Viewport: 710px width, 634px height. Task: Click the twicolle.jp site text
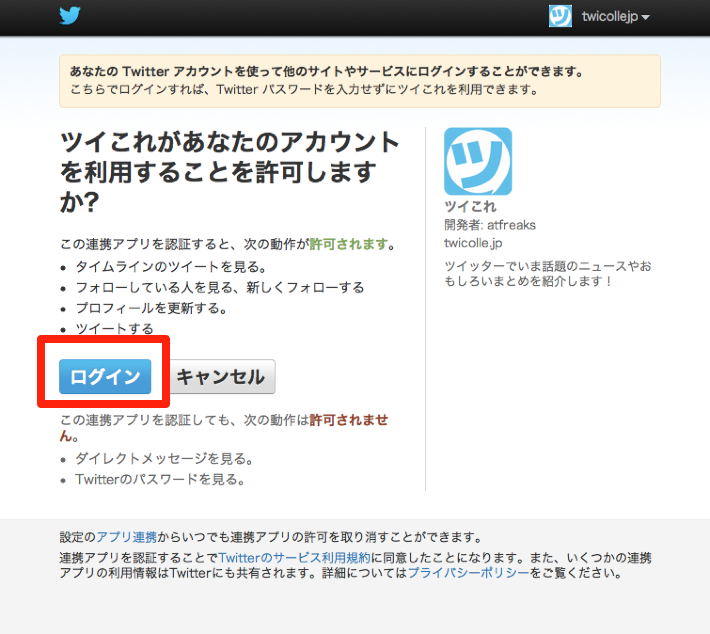(x=473, y=243)
